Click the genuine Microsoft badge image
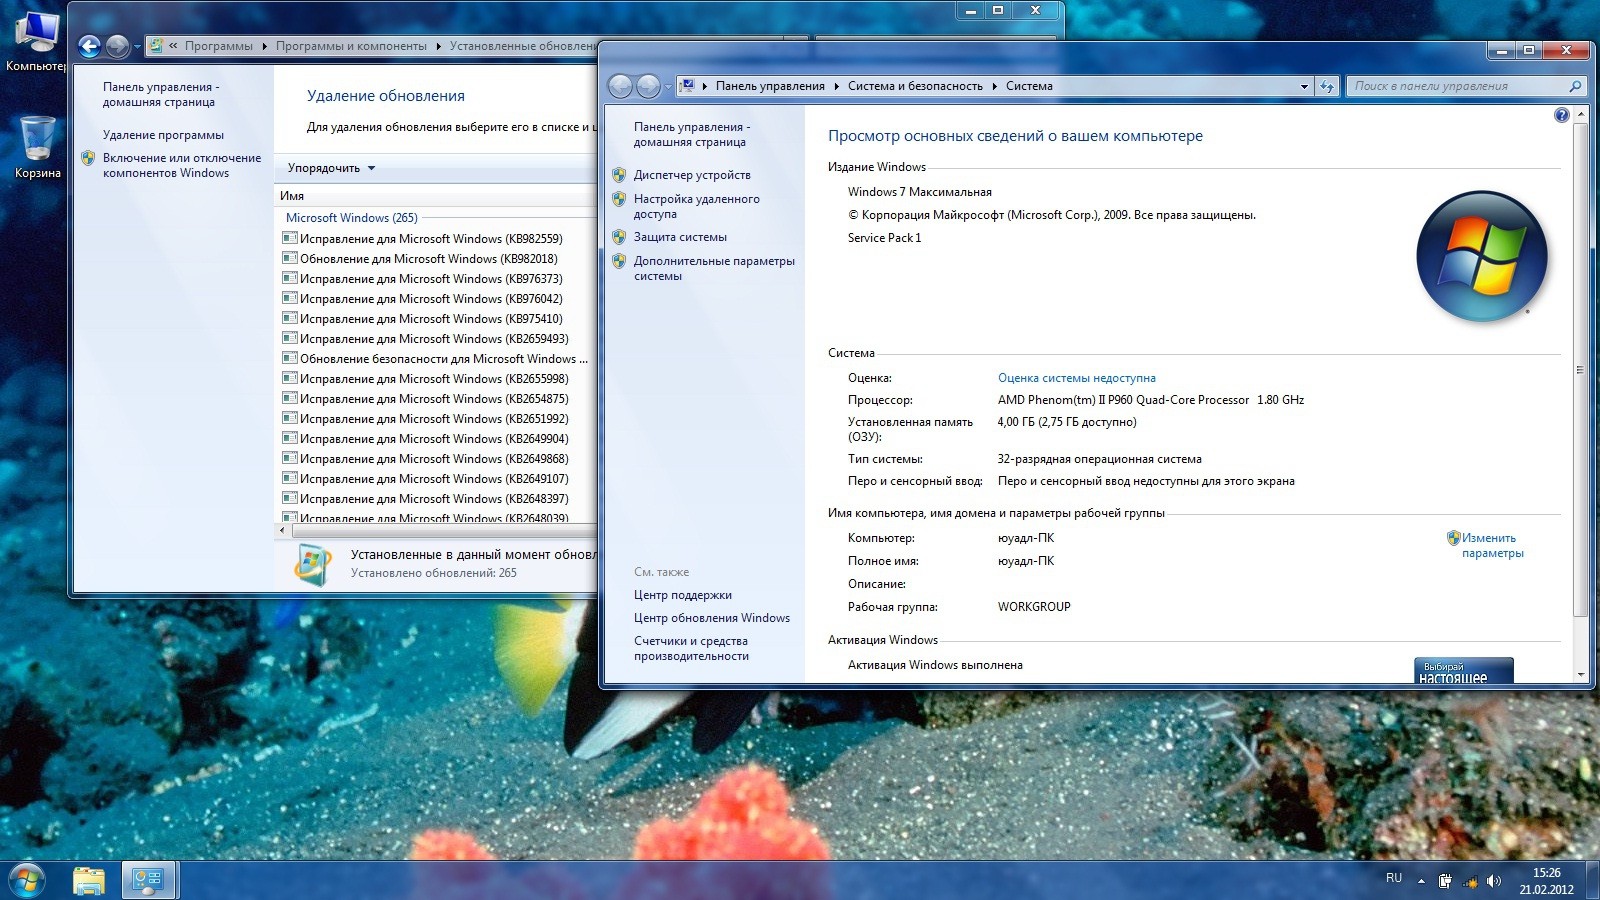The image size is (1600, 900). (1463, 671)
